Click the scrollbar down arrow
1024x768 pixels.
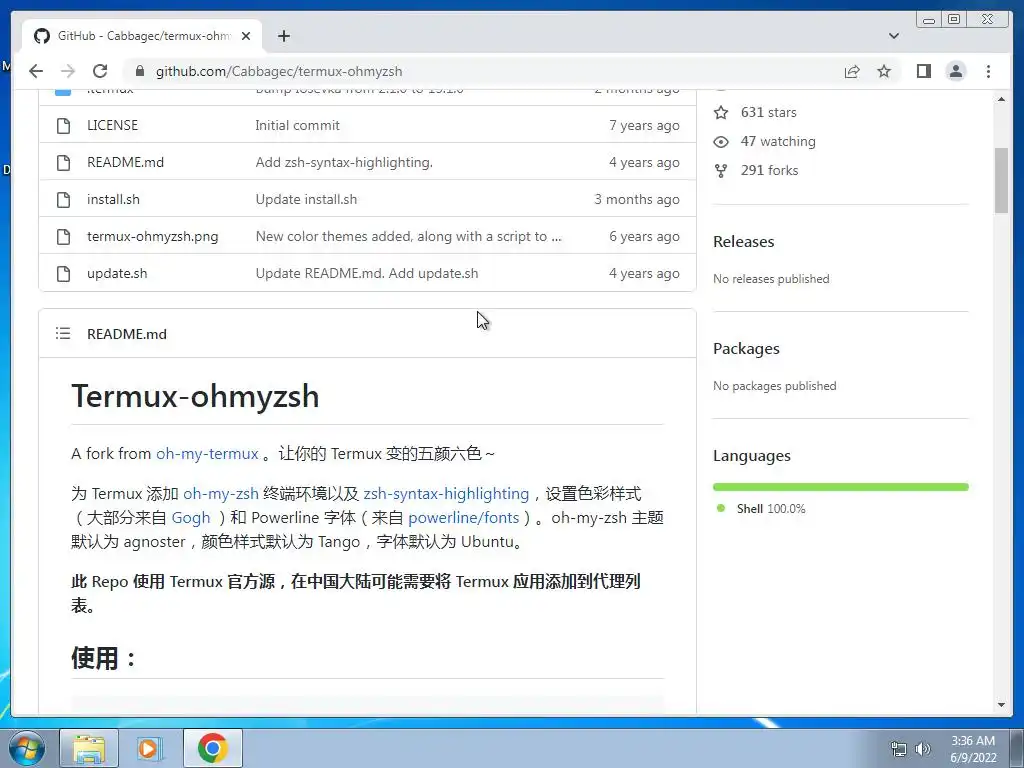[x=1001, y=705]
